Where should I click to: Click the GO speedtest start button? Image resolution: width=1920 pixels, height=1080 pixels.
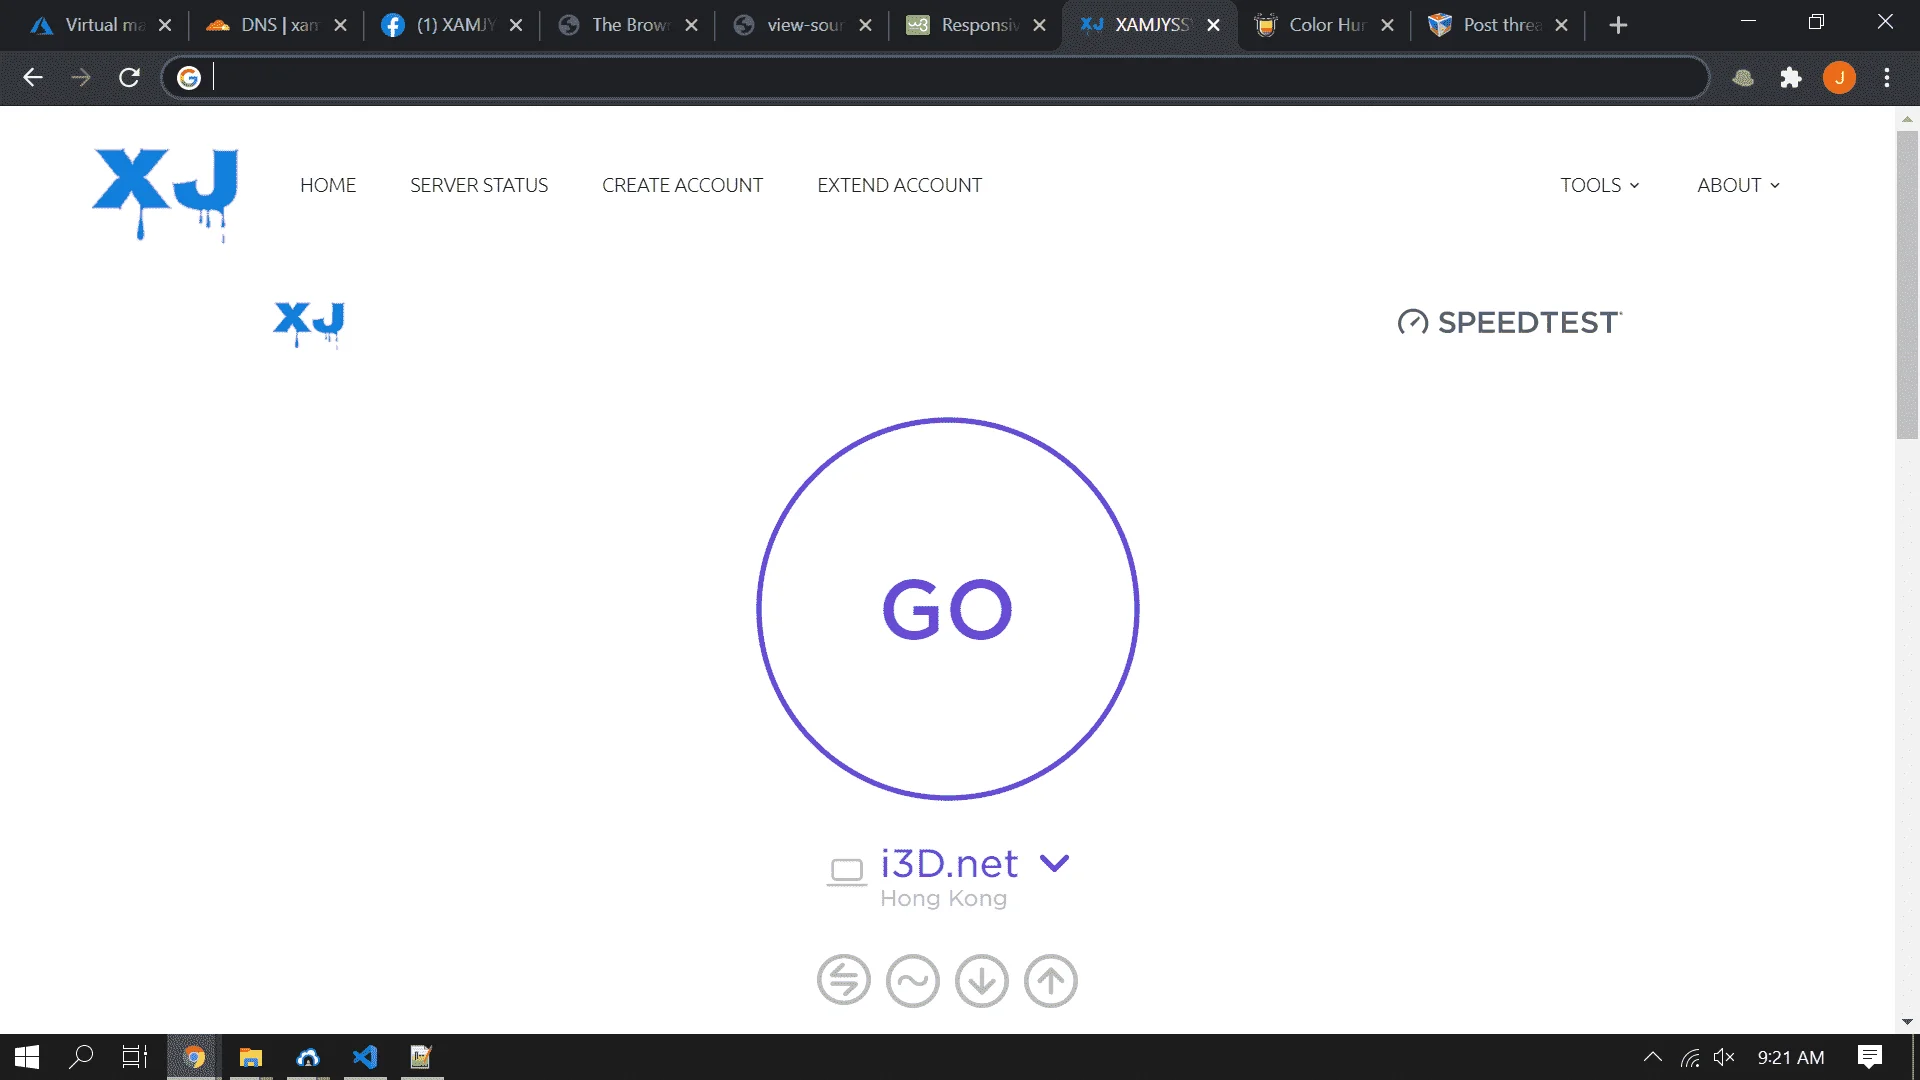[x=947, y=608]
